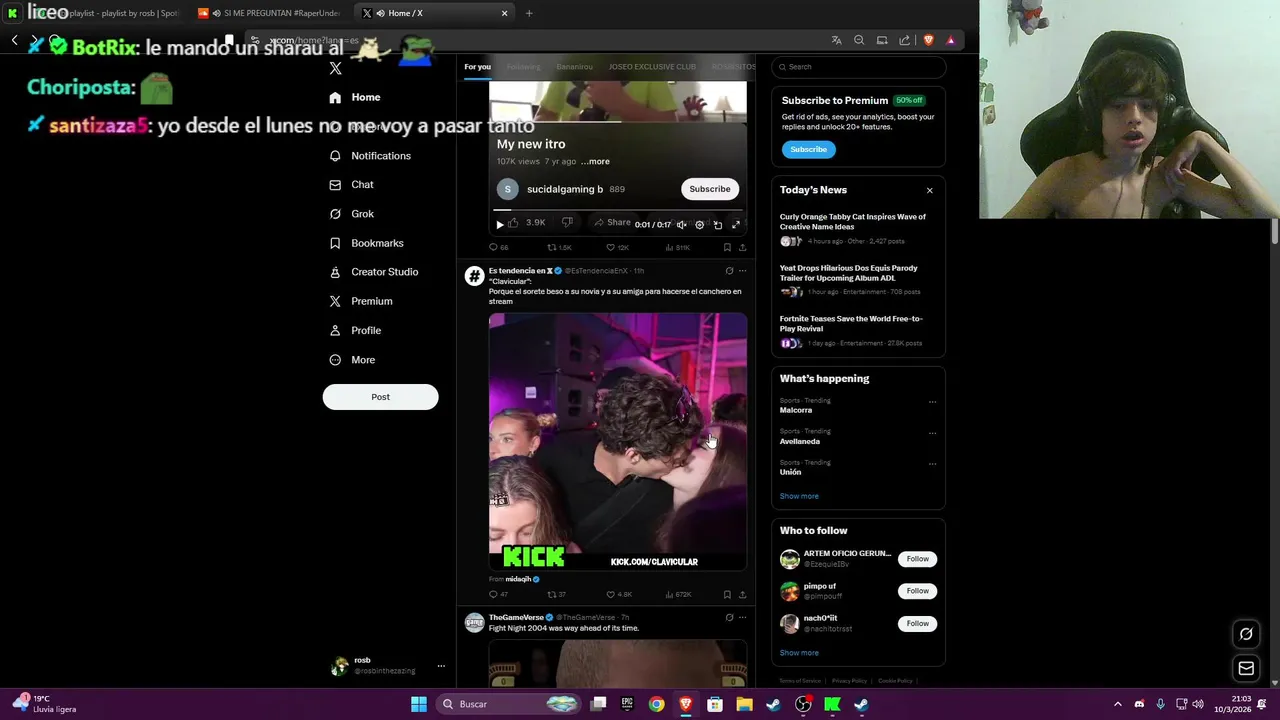1280x720 pixels.
Task: Like the embedded video with thumbs up
Action: pos(514,223)
